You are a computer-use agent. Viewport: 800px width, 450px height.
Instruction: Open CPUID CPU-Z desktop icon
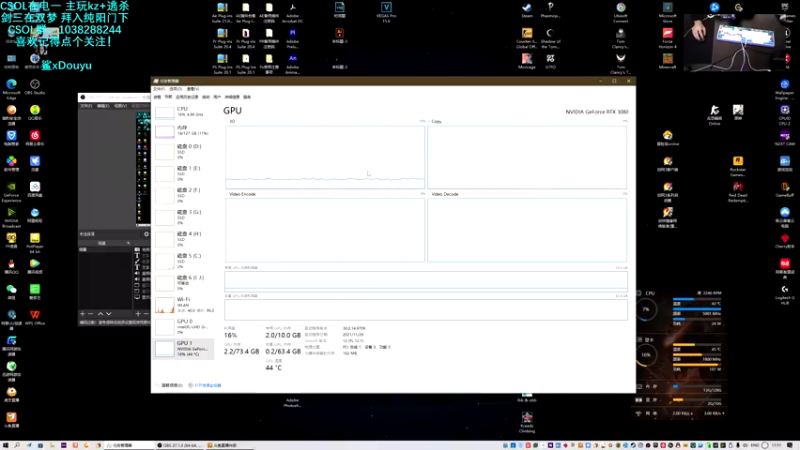coord(785,115)
